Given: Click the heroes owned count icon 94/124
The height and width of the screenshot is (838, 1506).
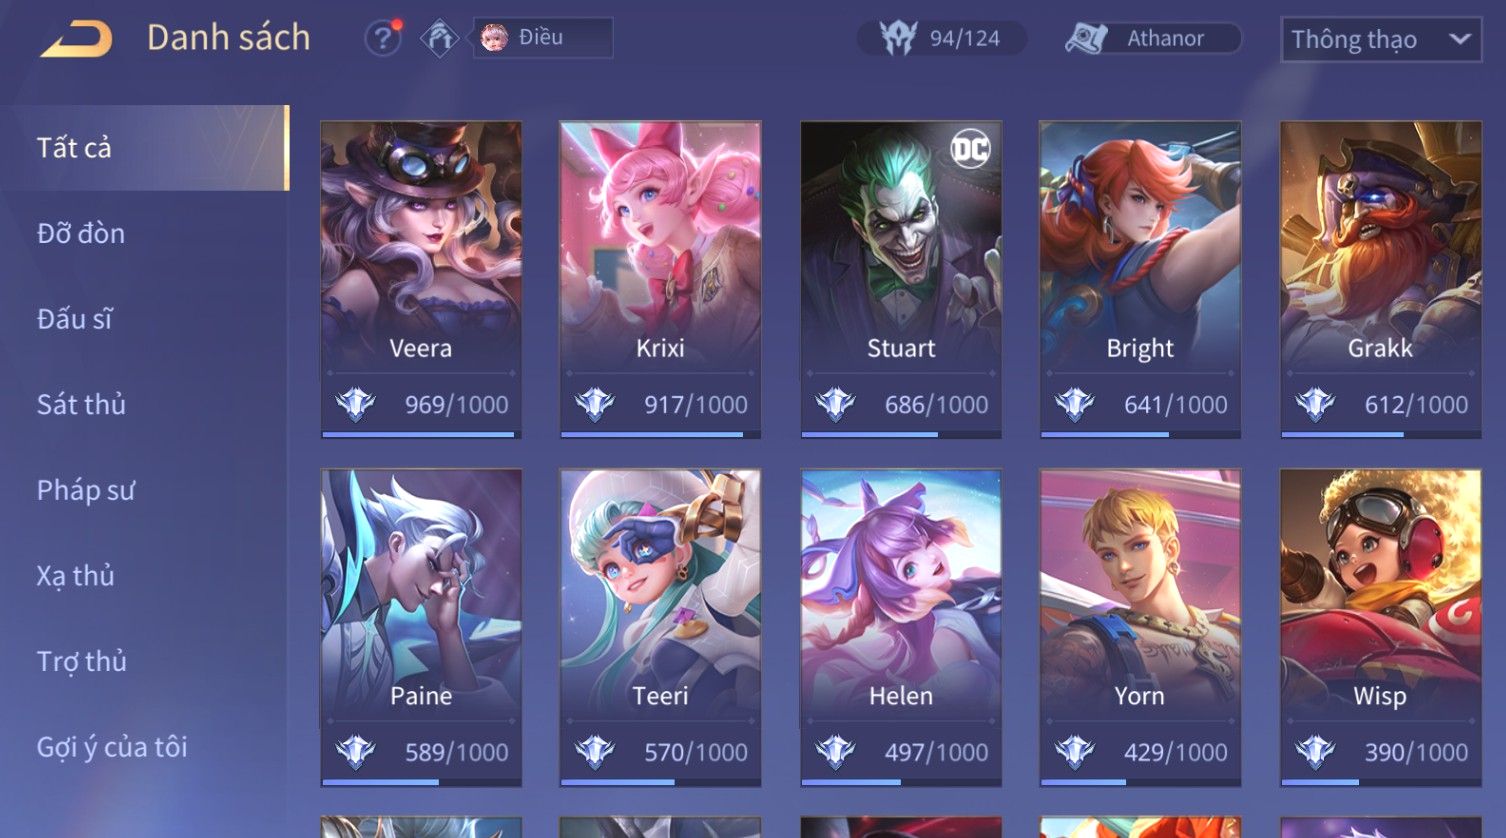Looking at the screenshot, I should pyautogui.click(x=898, y=38).
